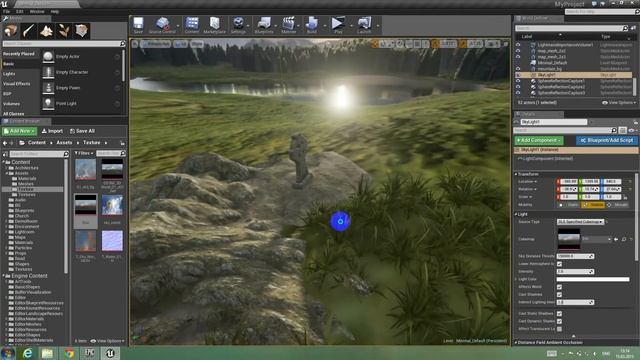Switch to Landscape mode icon
640x360 pixels.
coord(46,31)
